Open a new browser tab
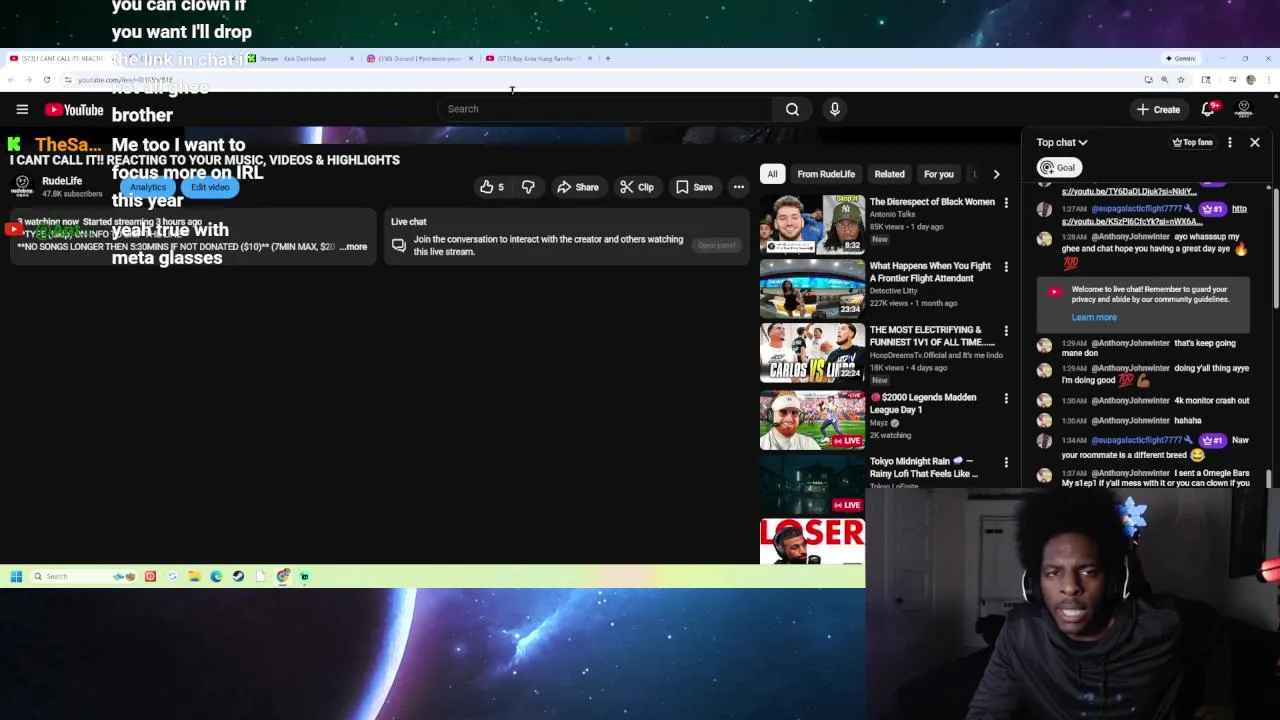 [608, 59]
